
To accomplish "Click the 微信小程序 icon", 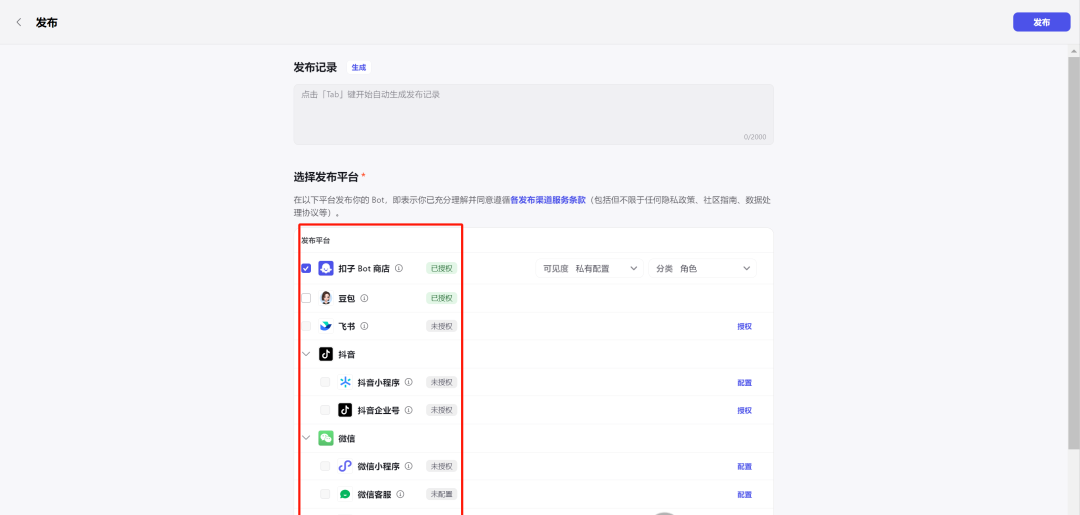I will click(345, 466).
